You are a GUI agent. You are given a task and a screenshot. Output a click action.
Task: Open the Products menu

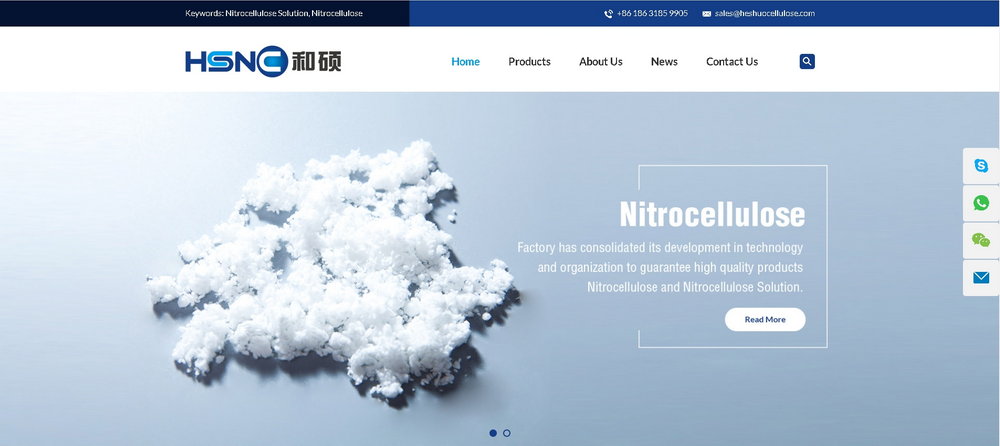(529, 62)
